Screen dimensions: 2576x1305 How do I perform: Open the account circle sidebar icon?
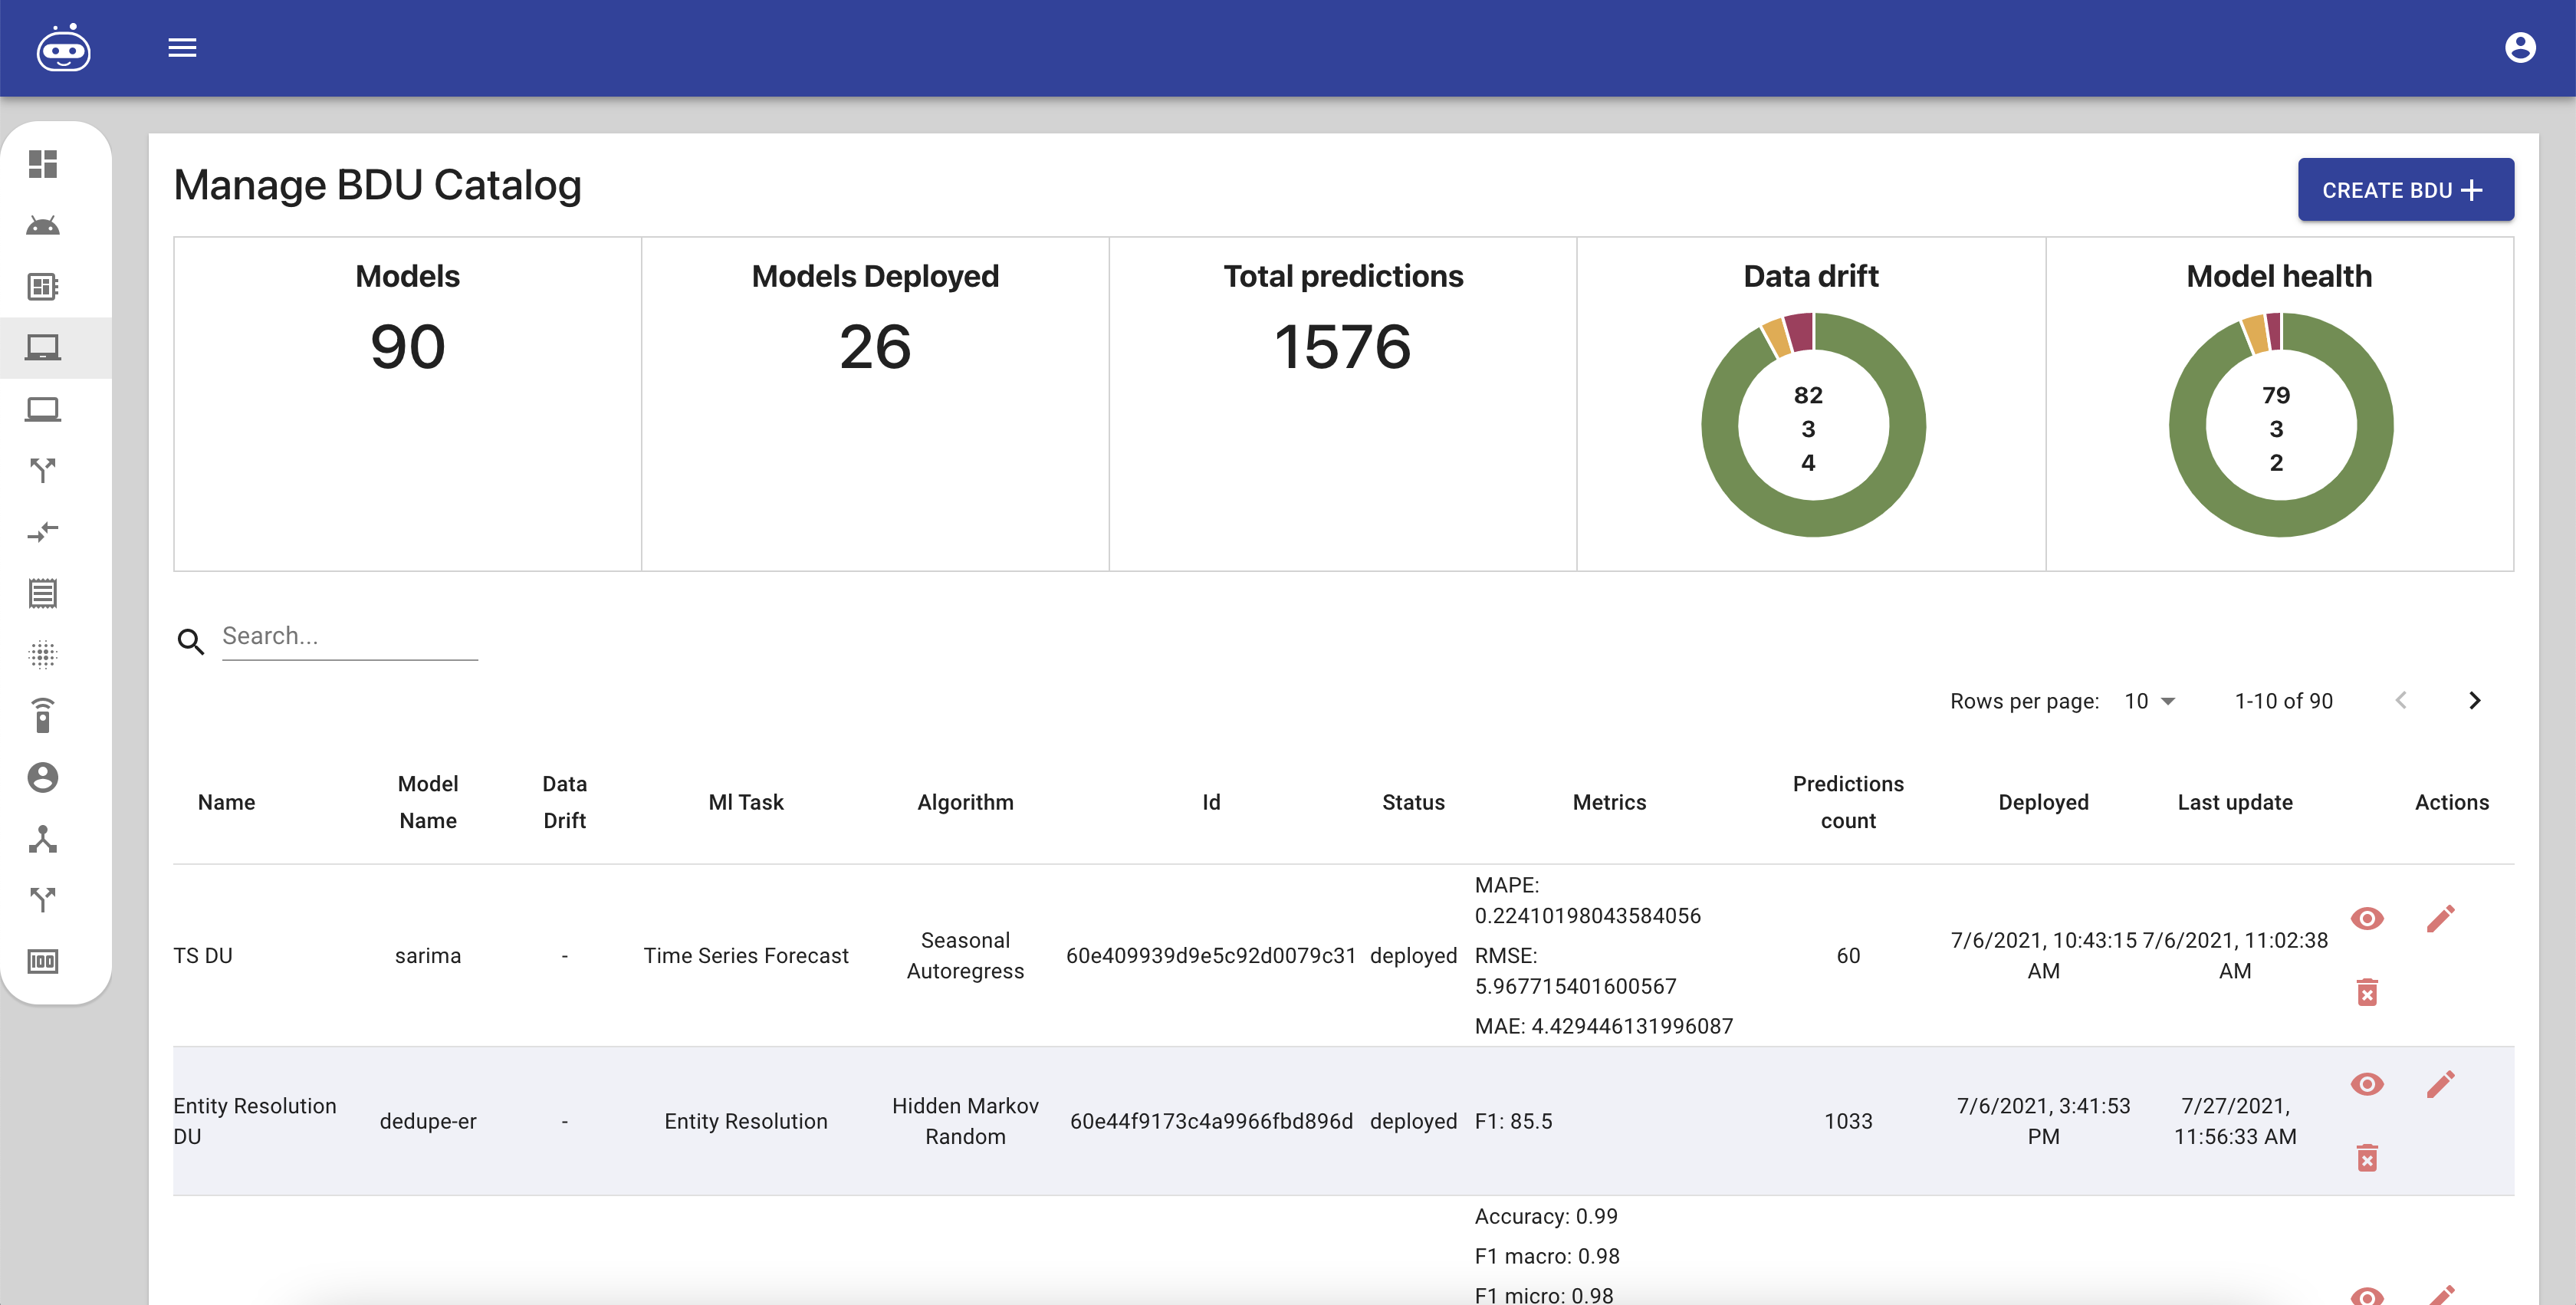click(43, 777)
